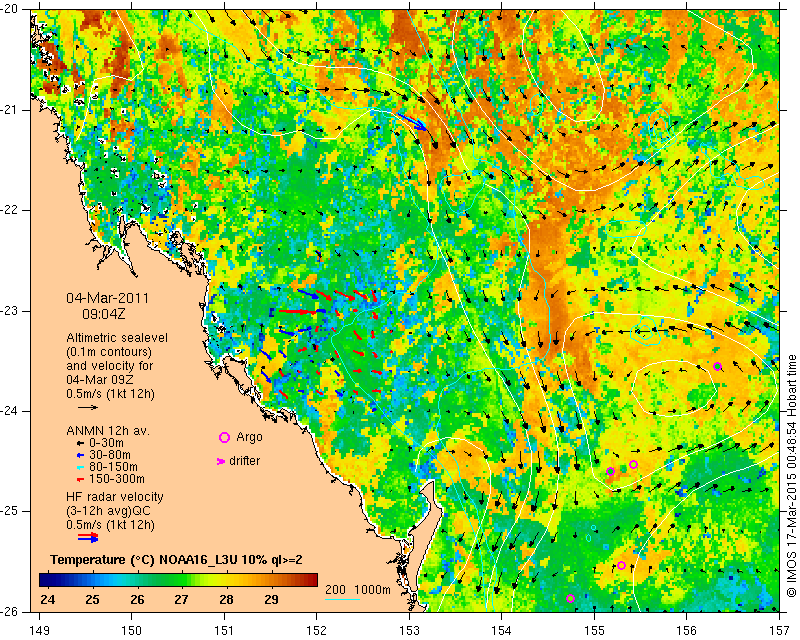This screenshot has height=640, width=800.
Task: Click the '200 1000m' bathymetry label
Action: coord(358,589)
